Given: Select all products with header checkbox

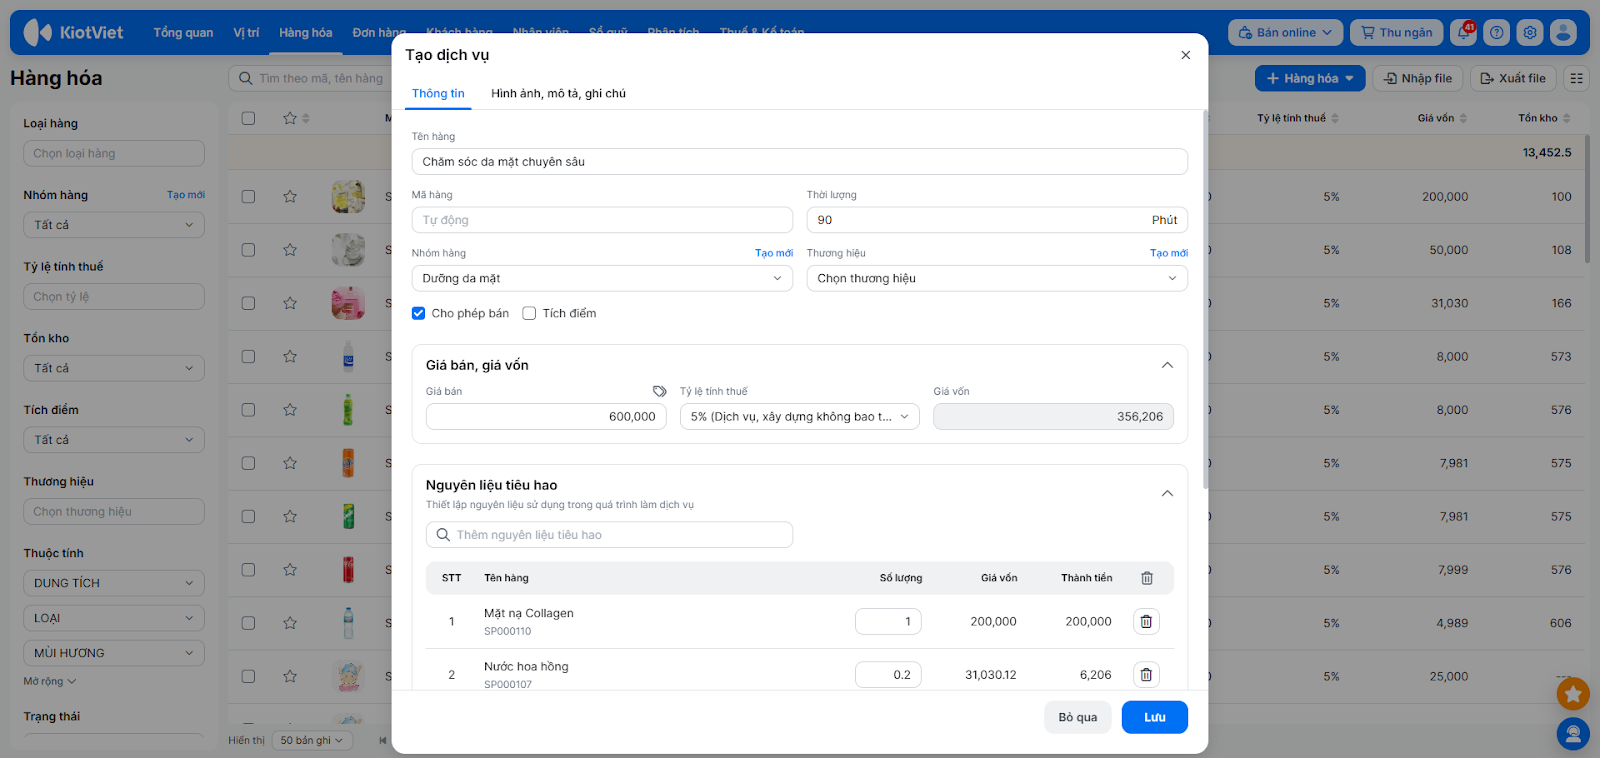Looking at the screenshot, I should (x=248, y=118).
